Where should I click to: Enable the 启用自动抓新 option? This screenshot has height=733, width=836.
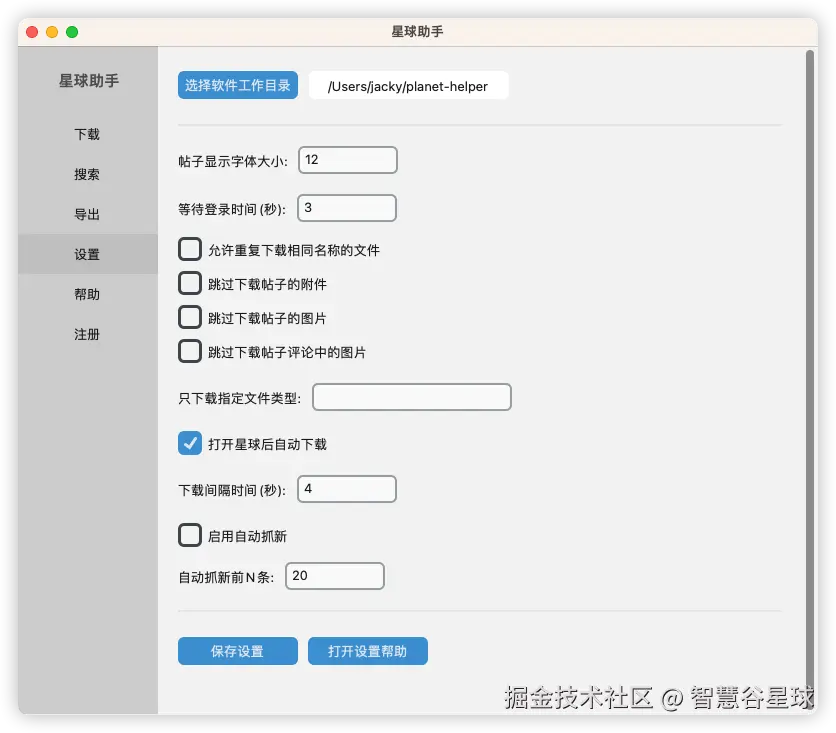pos(190,535)
